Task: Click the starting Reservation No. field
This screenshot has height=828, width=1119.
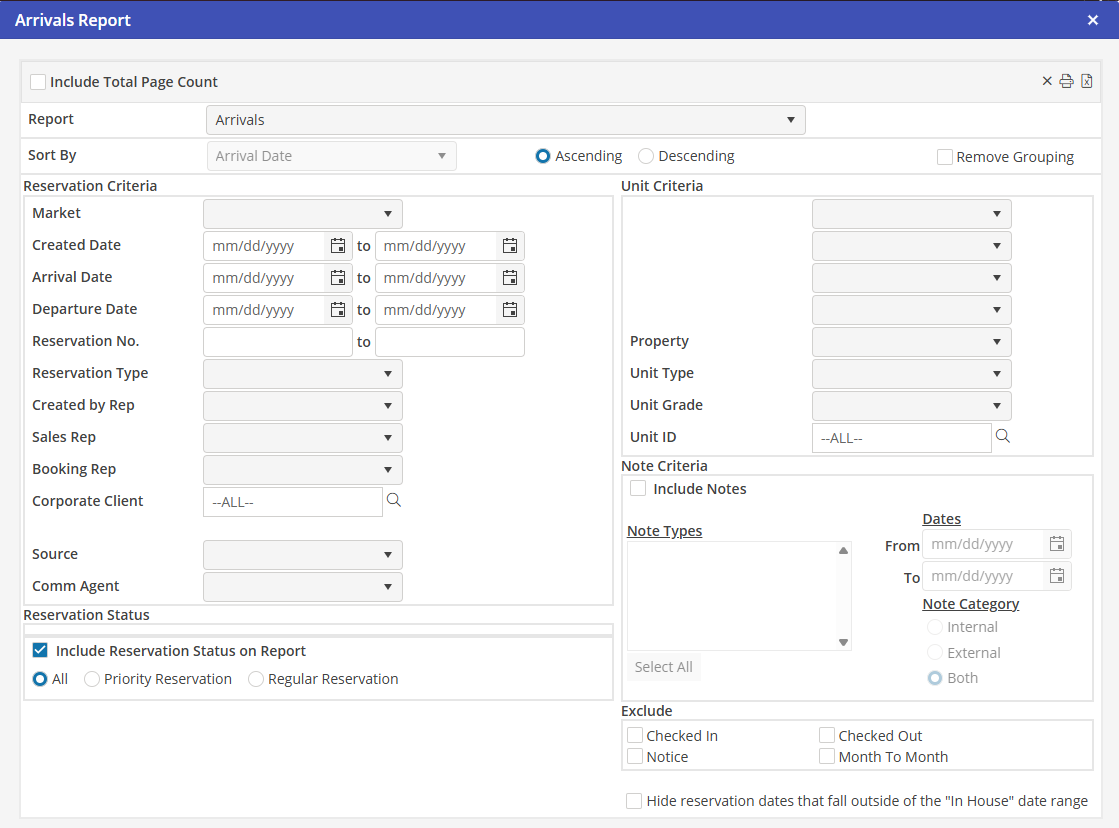Action: click(x=278, y=342)
